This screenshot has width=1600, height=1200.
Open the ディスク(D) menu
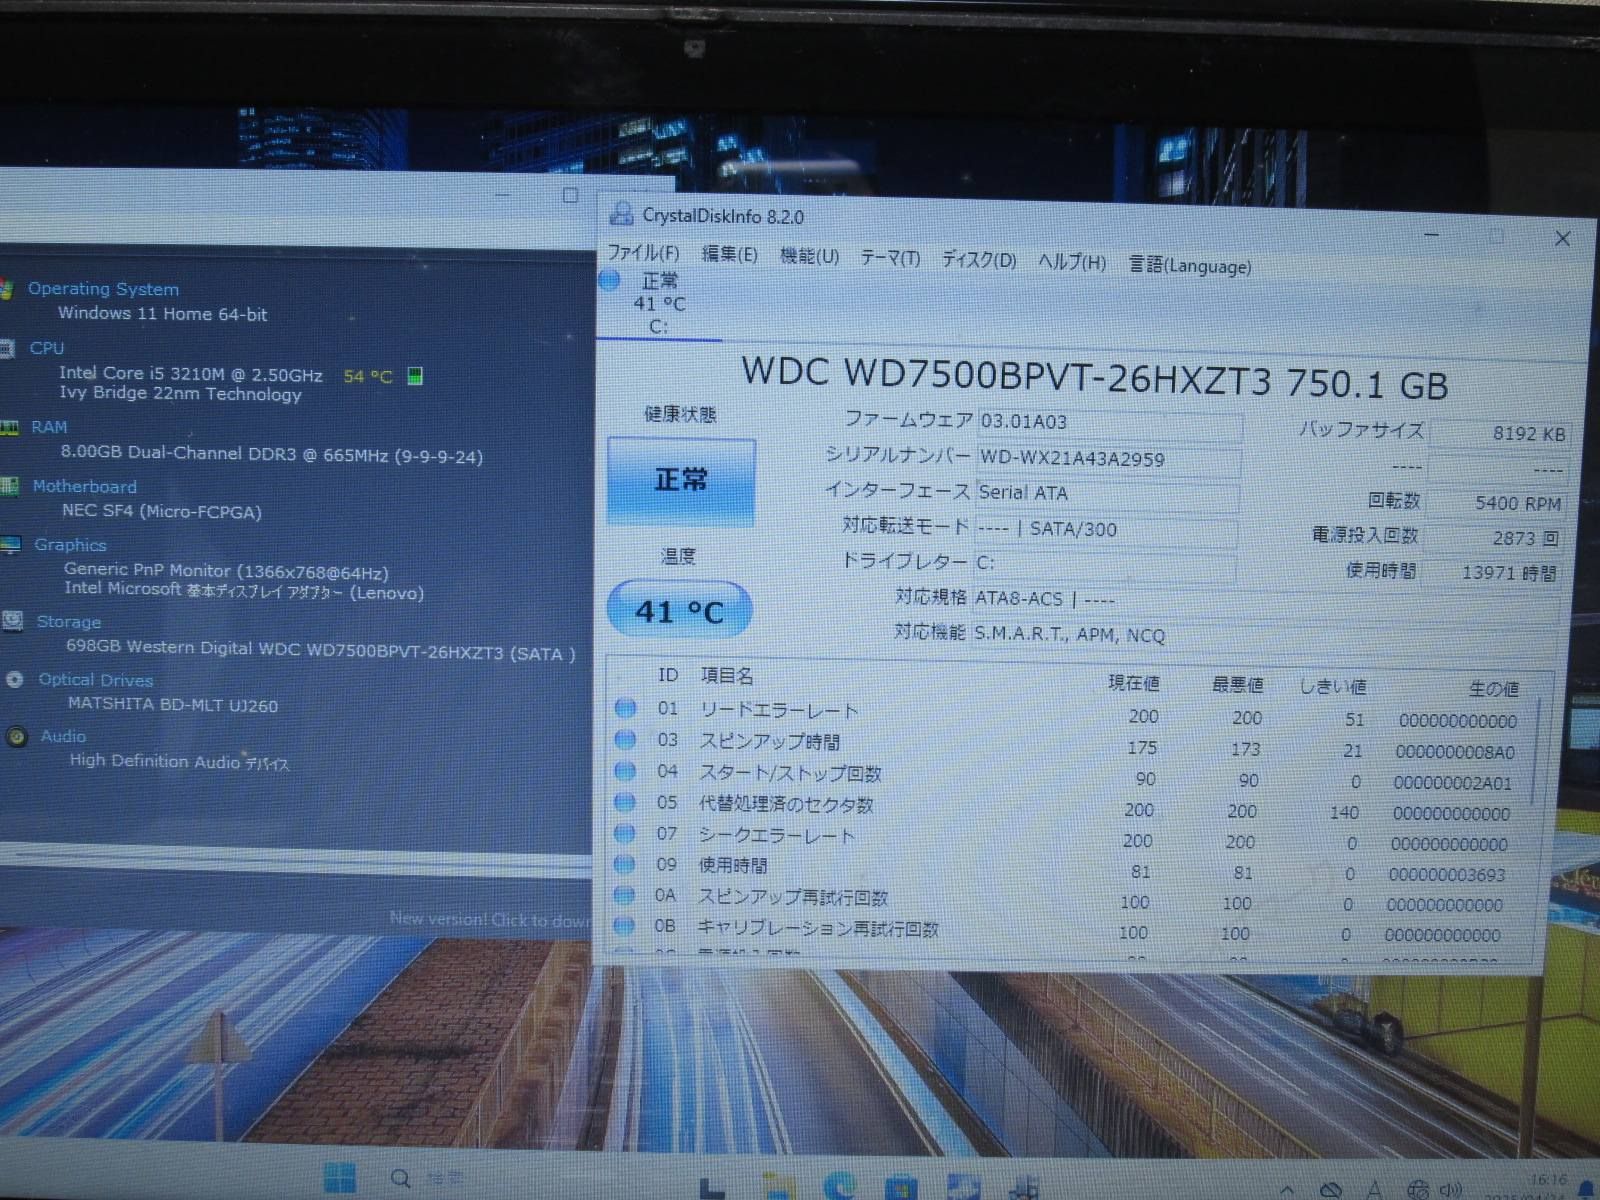[978, 260]
